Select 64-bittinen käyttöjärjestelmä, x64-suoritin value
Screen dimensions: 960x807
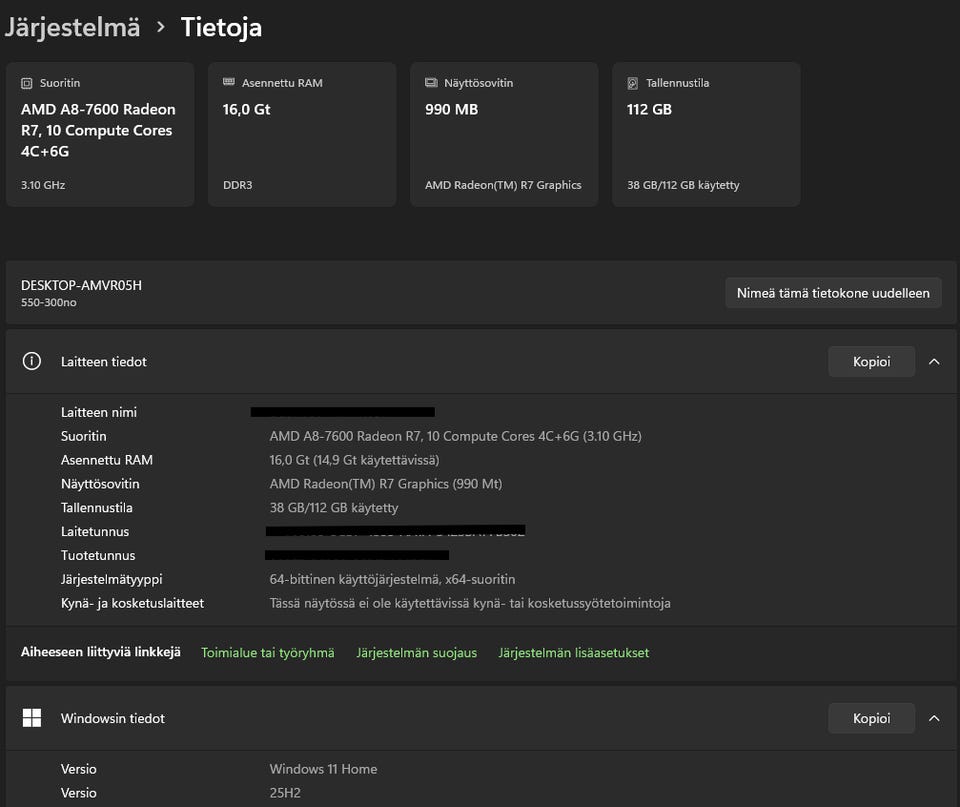pos(392,579)
